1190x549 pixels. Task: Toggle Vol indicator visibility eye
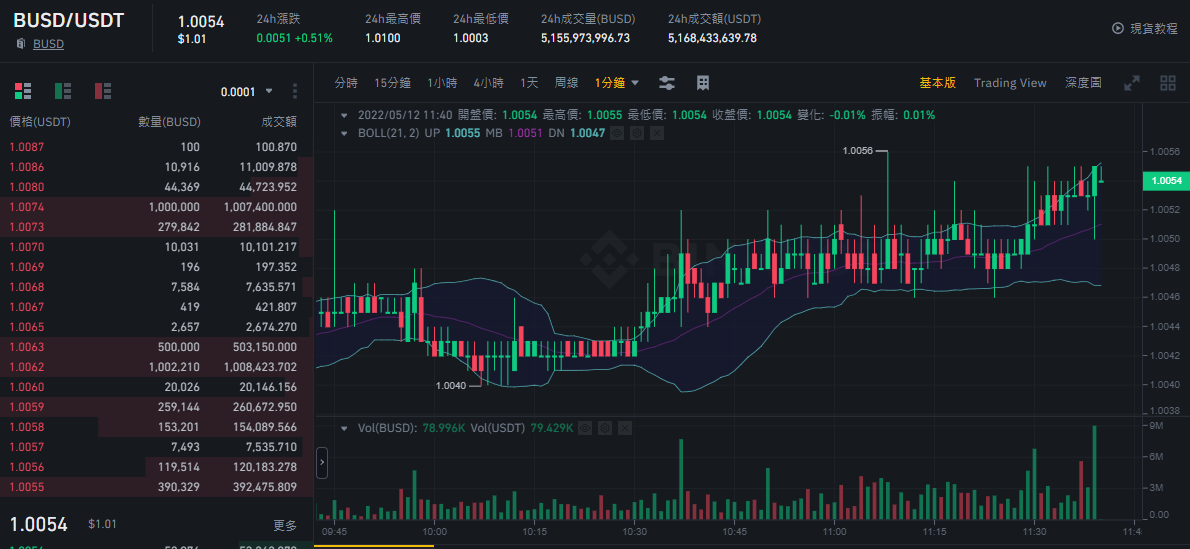pyautogui.click(x=585, y=428)
